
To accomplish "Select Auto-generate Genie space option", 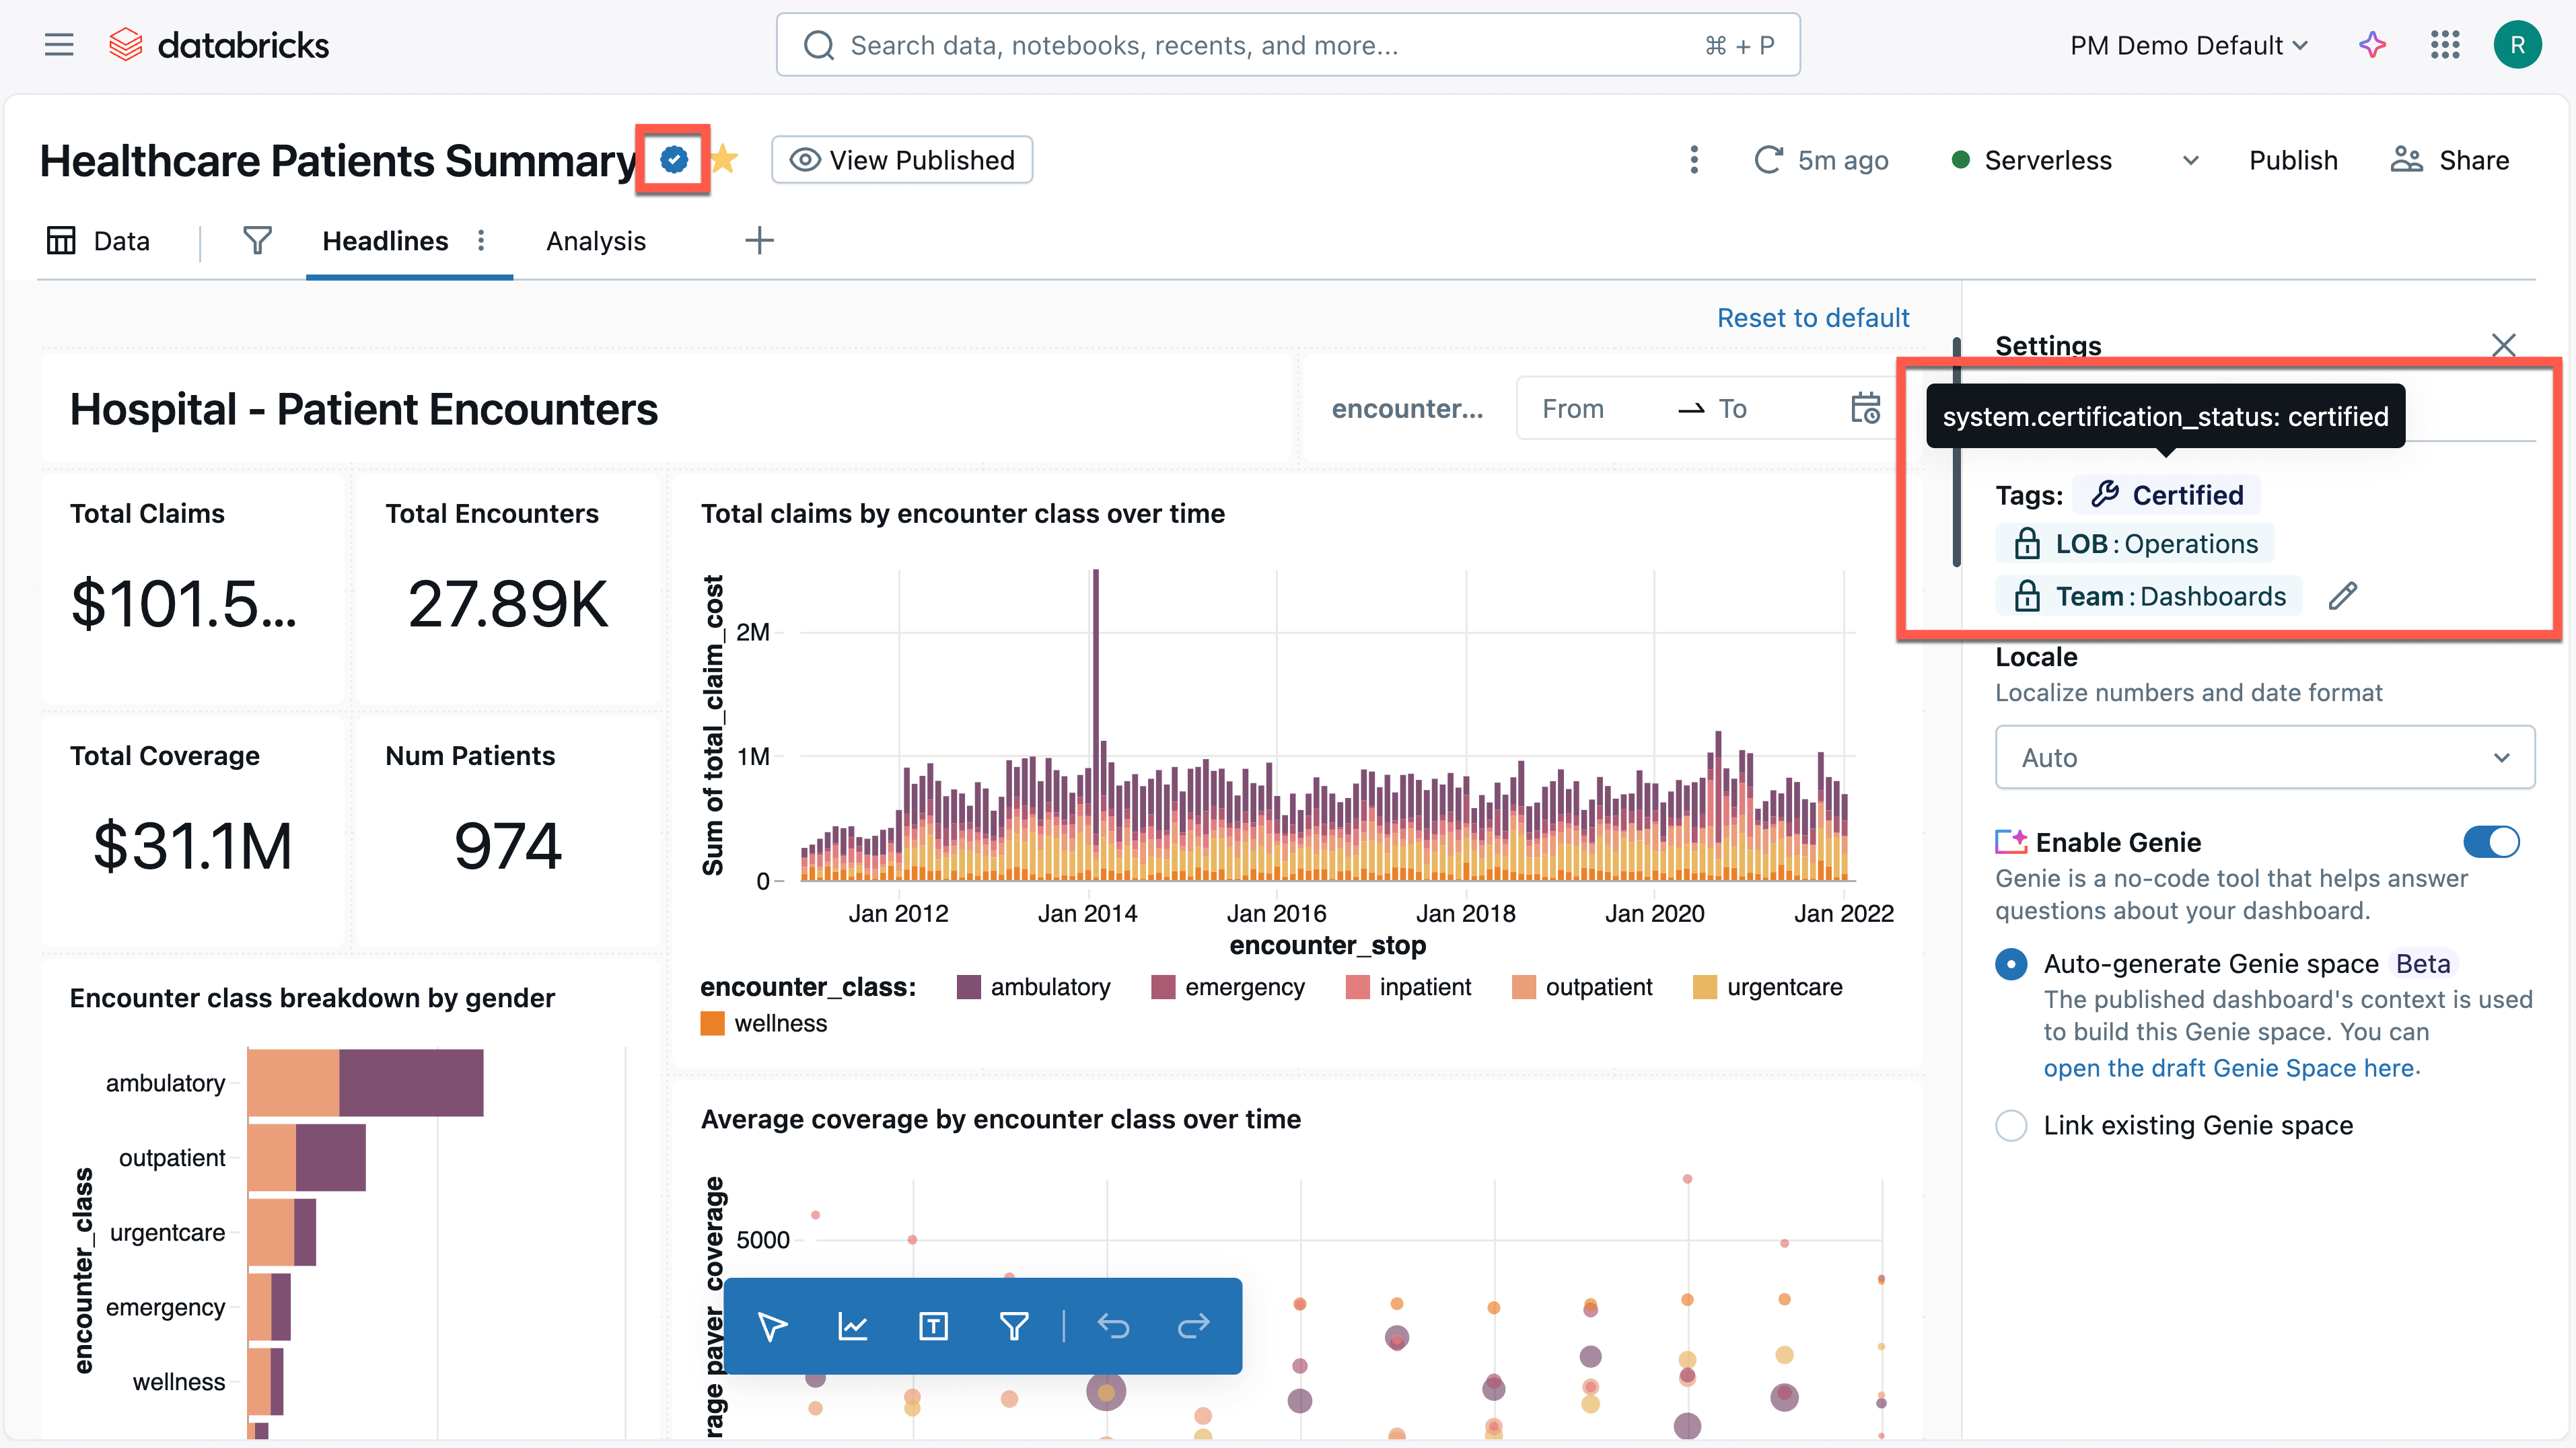I will (x=2011, y=964).
